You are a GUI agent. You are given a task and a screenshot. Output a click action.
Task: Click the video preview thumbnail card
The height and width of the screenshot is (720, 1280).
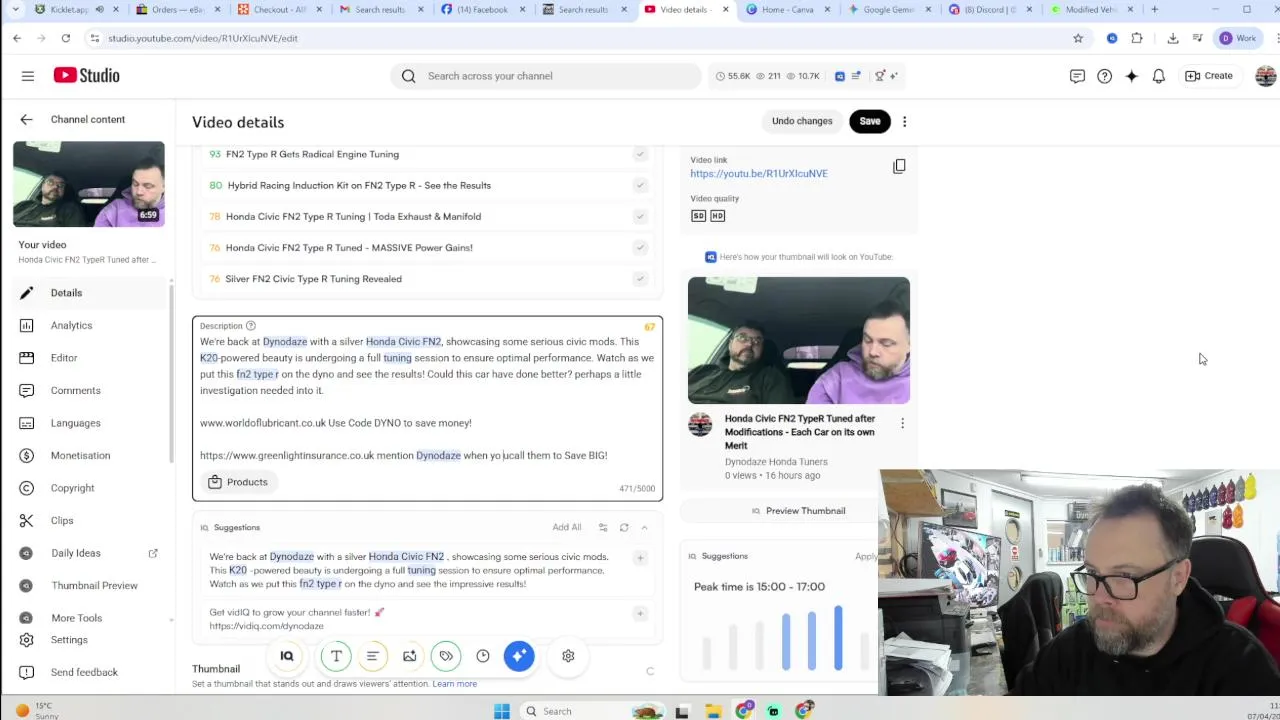coord(799,340)
